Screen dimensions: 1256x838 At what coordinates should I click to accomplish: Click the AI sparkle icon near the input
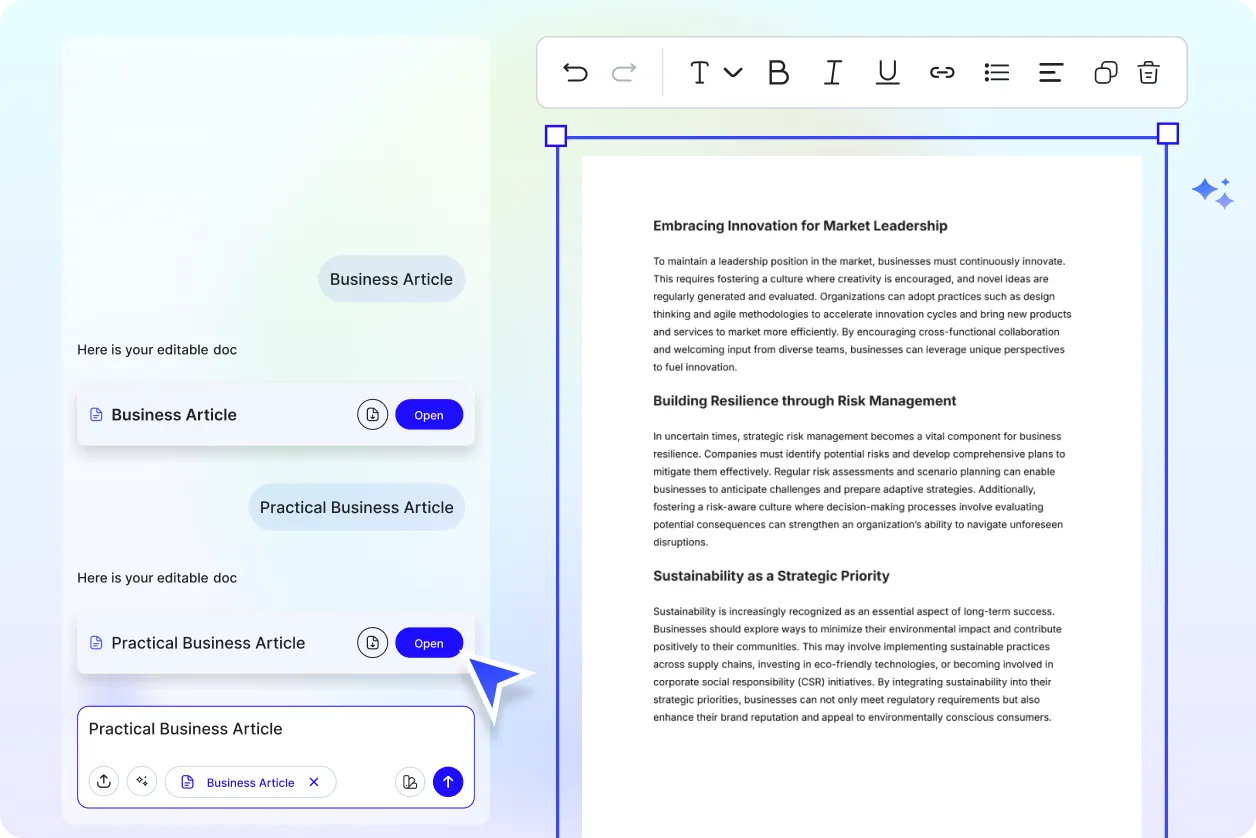(x=142, y=781)
